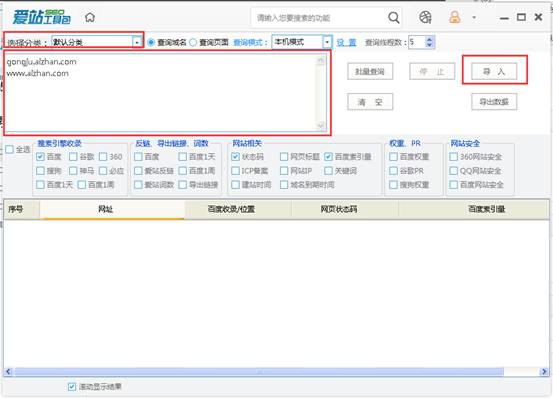Open the skin theme icon
Image resolution: width=553 pixels, height=398 pixels.
425,17
